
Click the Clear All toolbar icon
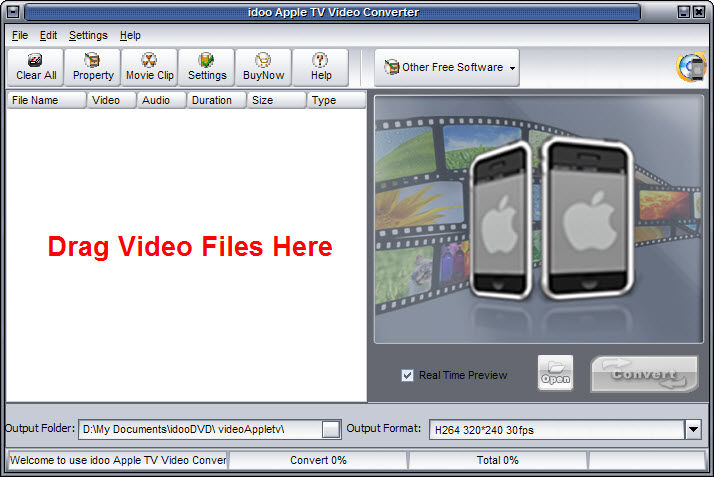tap(36, 67)
